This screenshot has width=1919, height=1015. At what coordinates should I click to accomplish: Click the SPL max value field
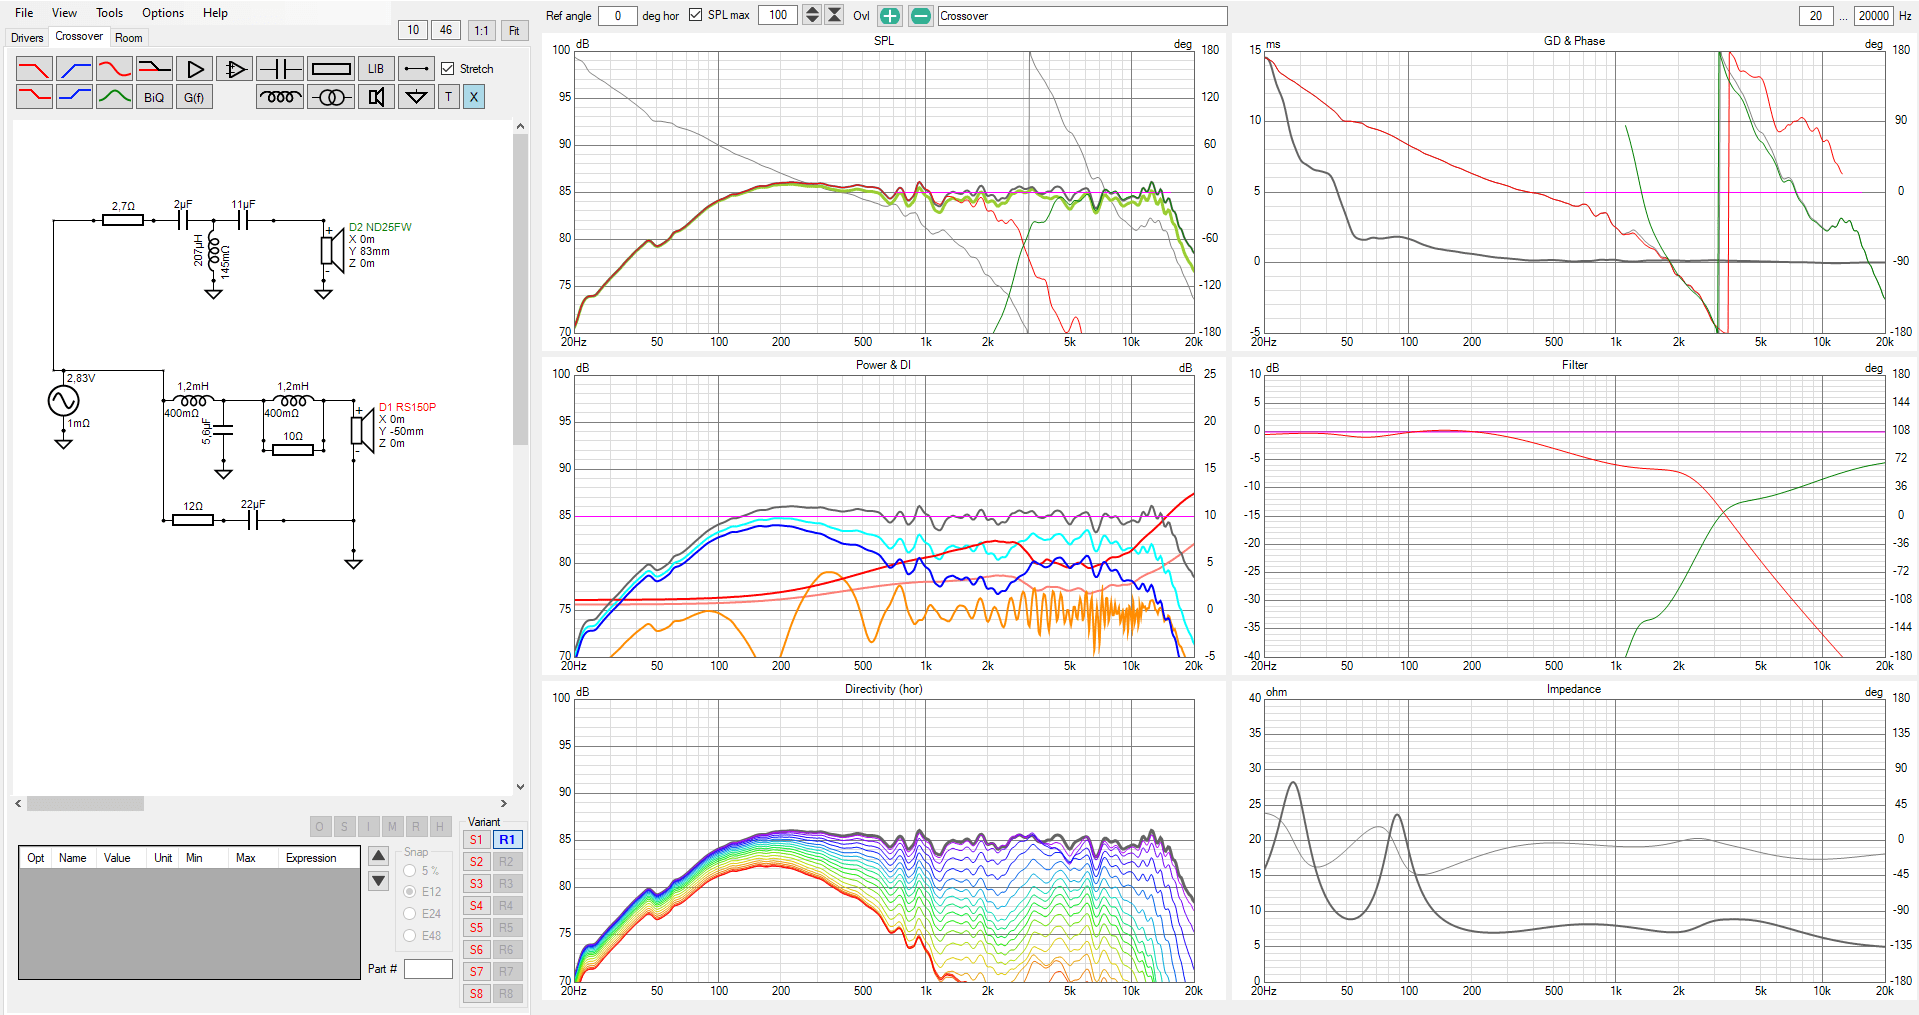tap(778, 15)
